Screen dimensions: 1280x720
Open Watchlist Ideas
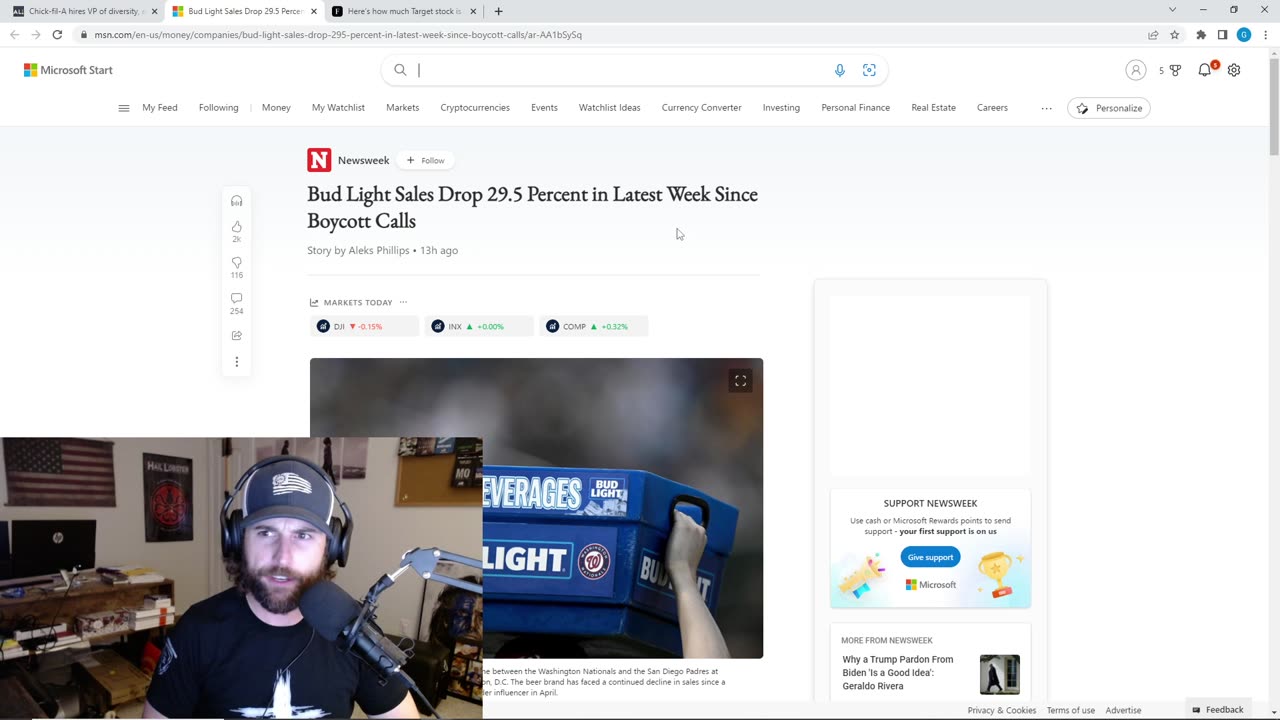point(609,108)
